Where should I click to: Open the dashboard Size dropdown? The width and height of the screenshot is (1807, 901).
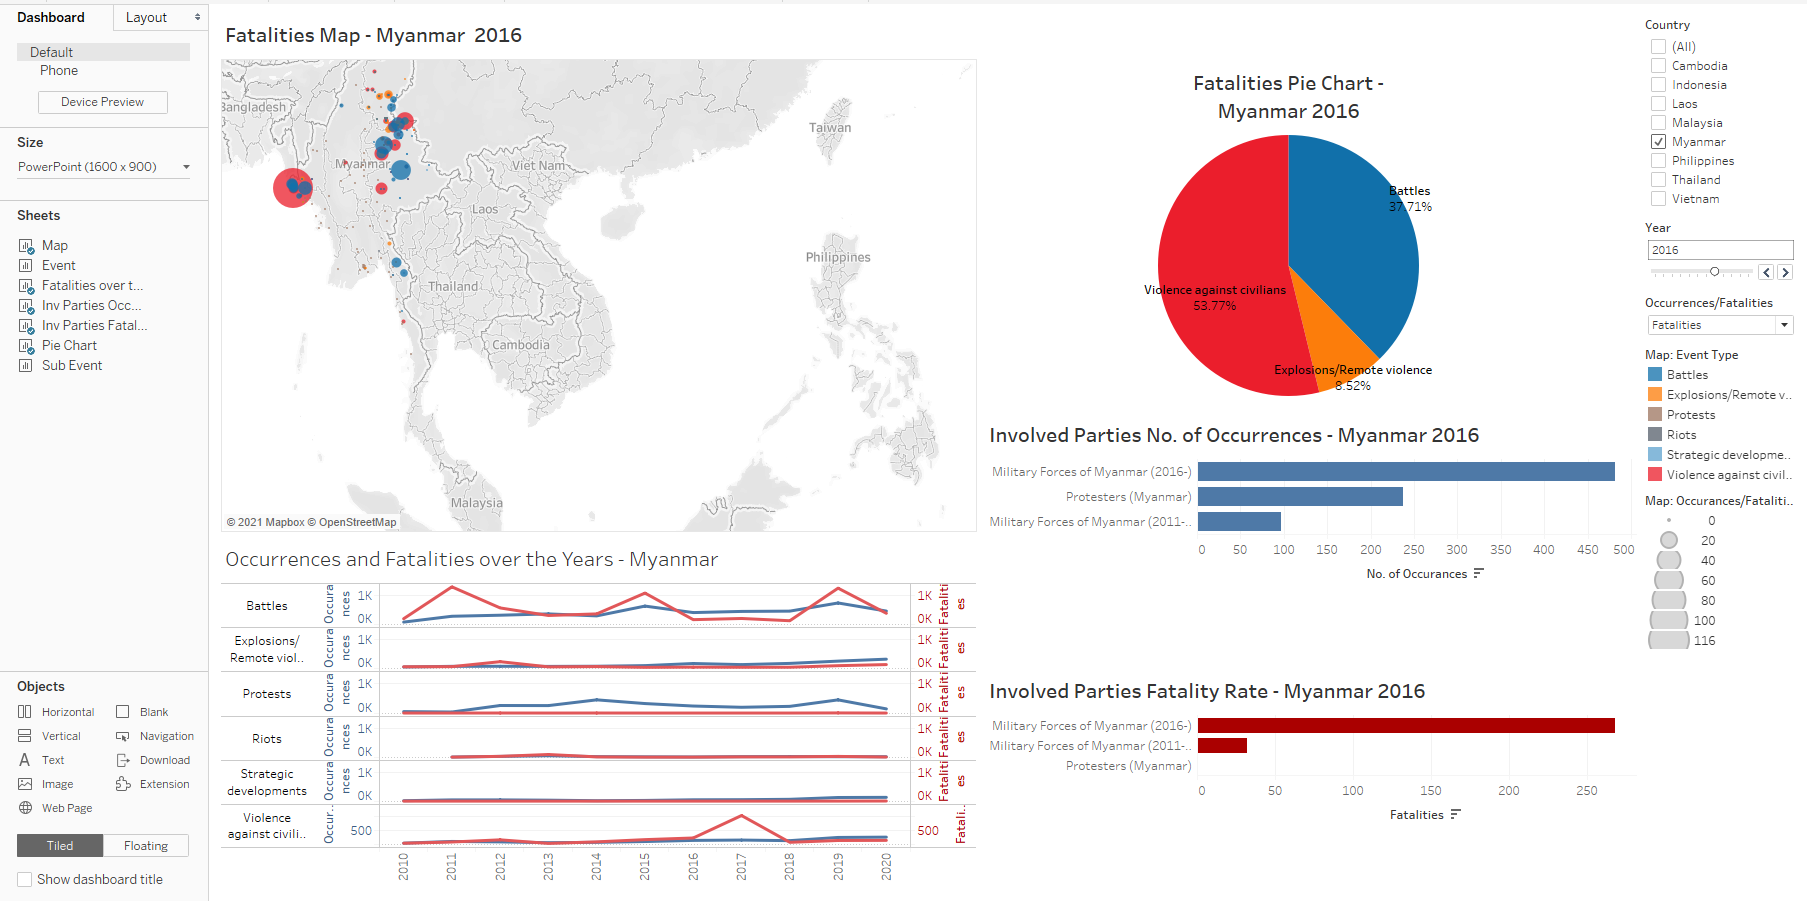[186, 166]
